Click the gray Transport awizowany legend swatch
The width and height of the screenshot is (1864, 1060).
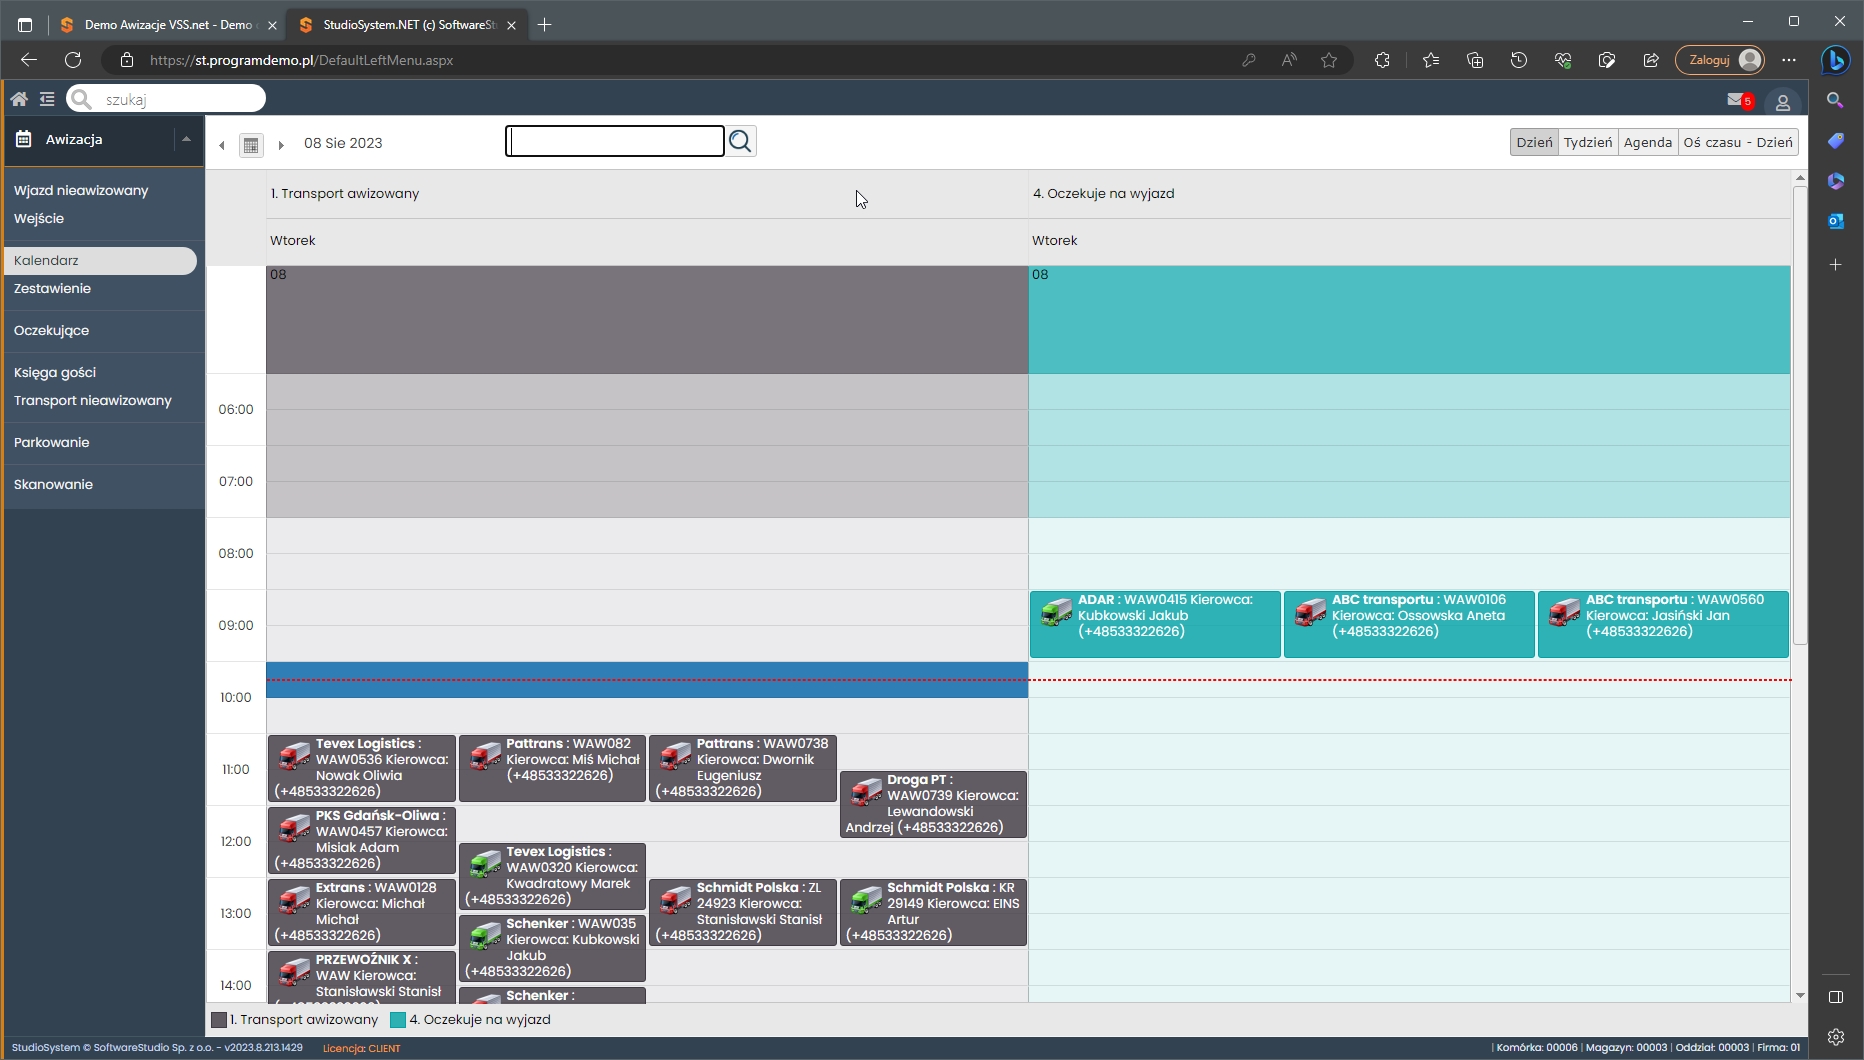(x=219, y=1020)
